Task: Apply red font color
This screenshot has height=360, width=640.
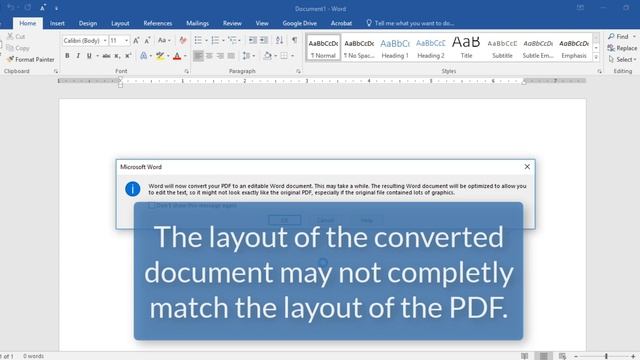Action: click(177, 56)
